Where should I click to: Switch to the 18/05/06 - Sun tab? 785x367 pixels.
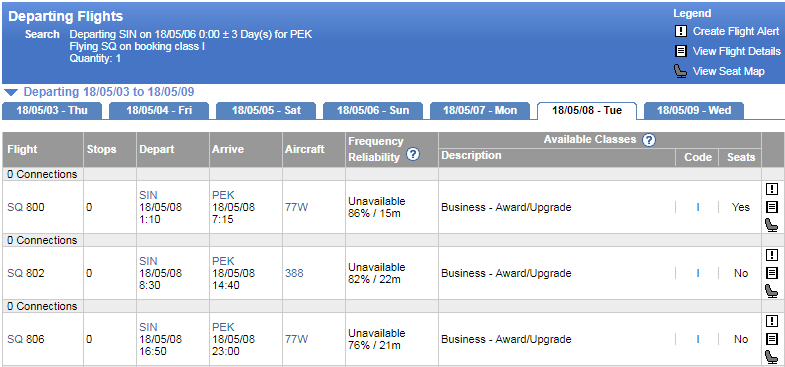(373, 111)
